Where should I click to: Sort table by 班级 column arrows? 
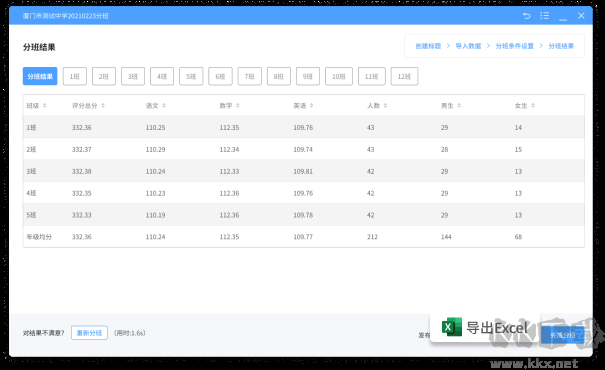tap(45, 106)
